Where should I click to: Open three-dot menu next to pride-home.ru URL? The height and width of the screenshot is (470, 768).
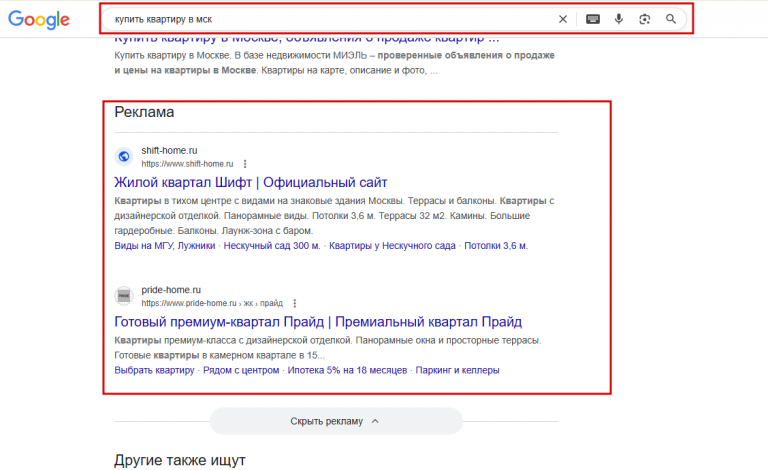pyautogui.click(x=294, y=304)
